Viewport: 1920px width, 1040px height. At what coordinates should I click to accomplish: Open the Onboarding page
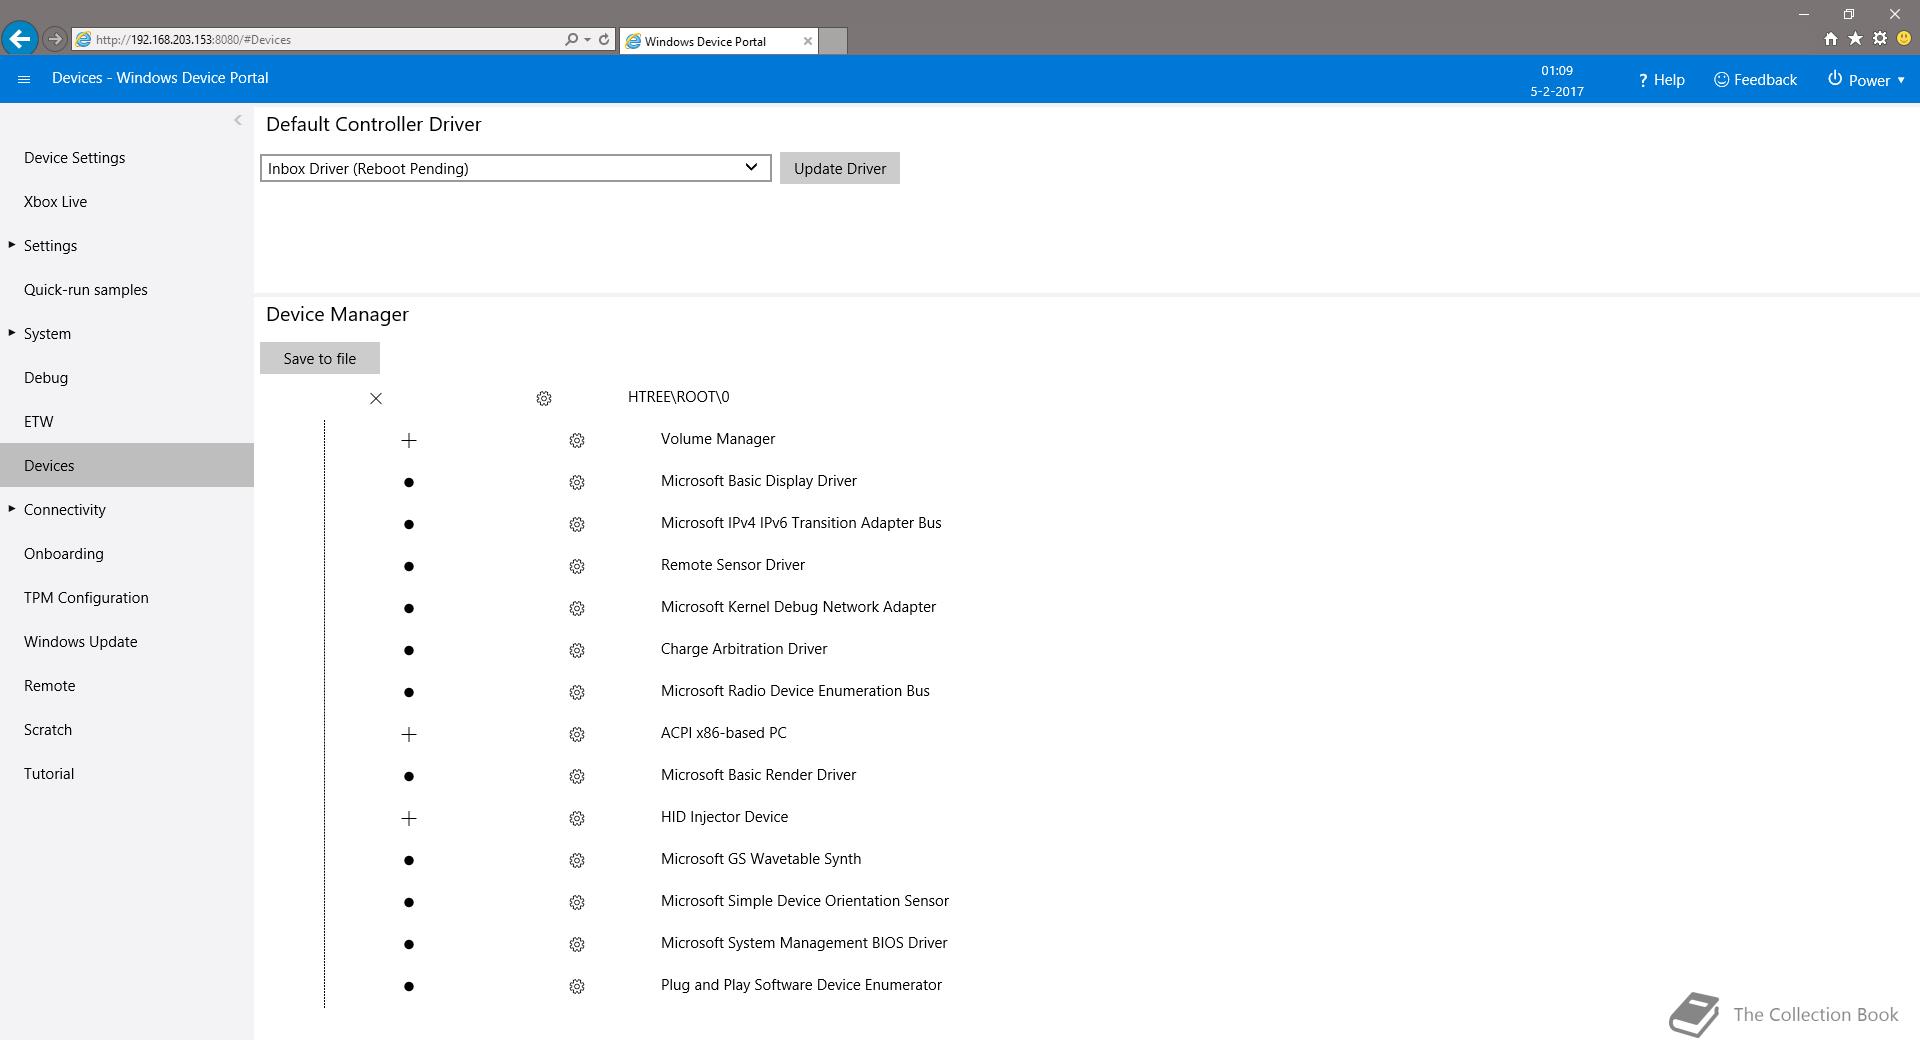click(x=64, y=554)
